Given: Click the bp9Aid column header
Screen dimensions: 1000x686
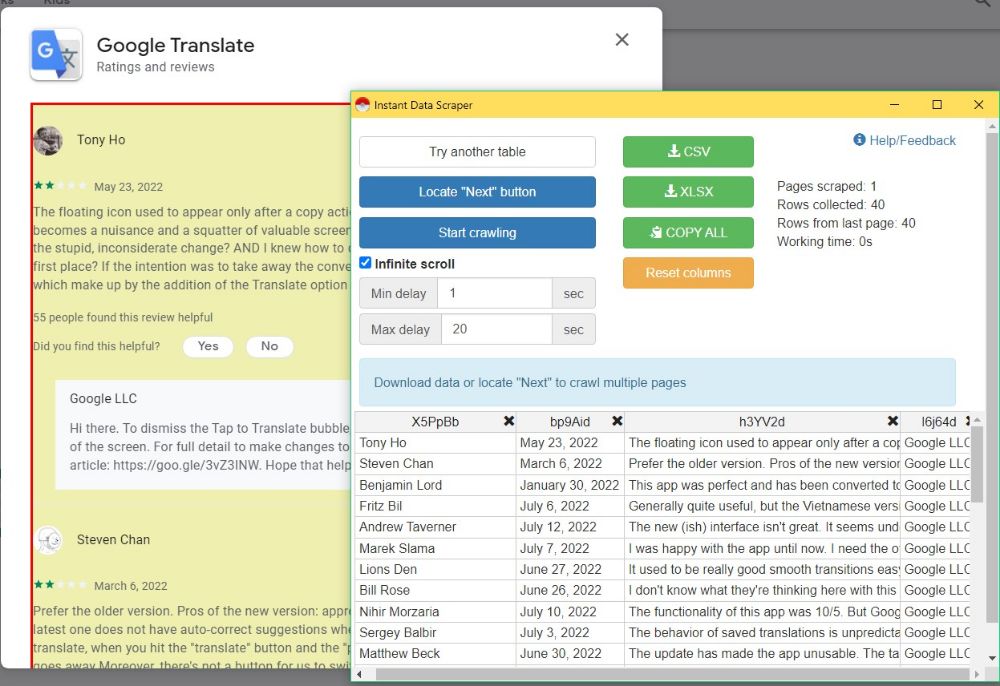Looking at the screenshot, I should click(x=570, y=422).
